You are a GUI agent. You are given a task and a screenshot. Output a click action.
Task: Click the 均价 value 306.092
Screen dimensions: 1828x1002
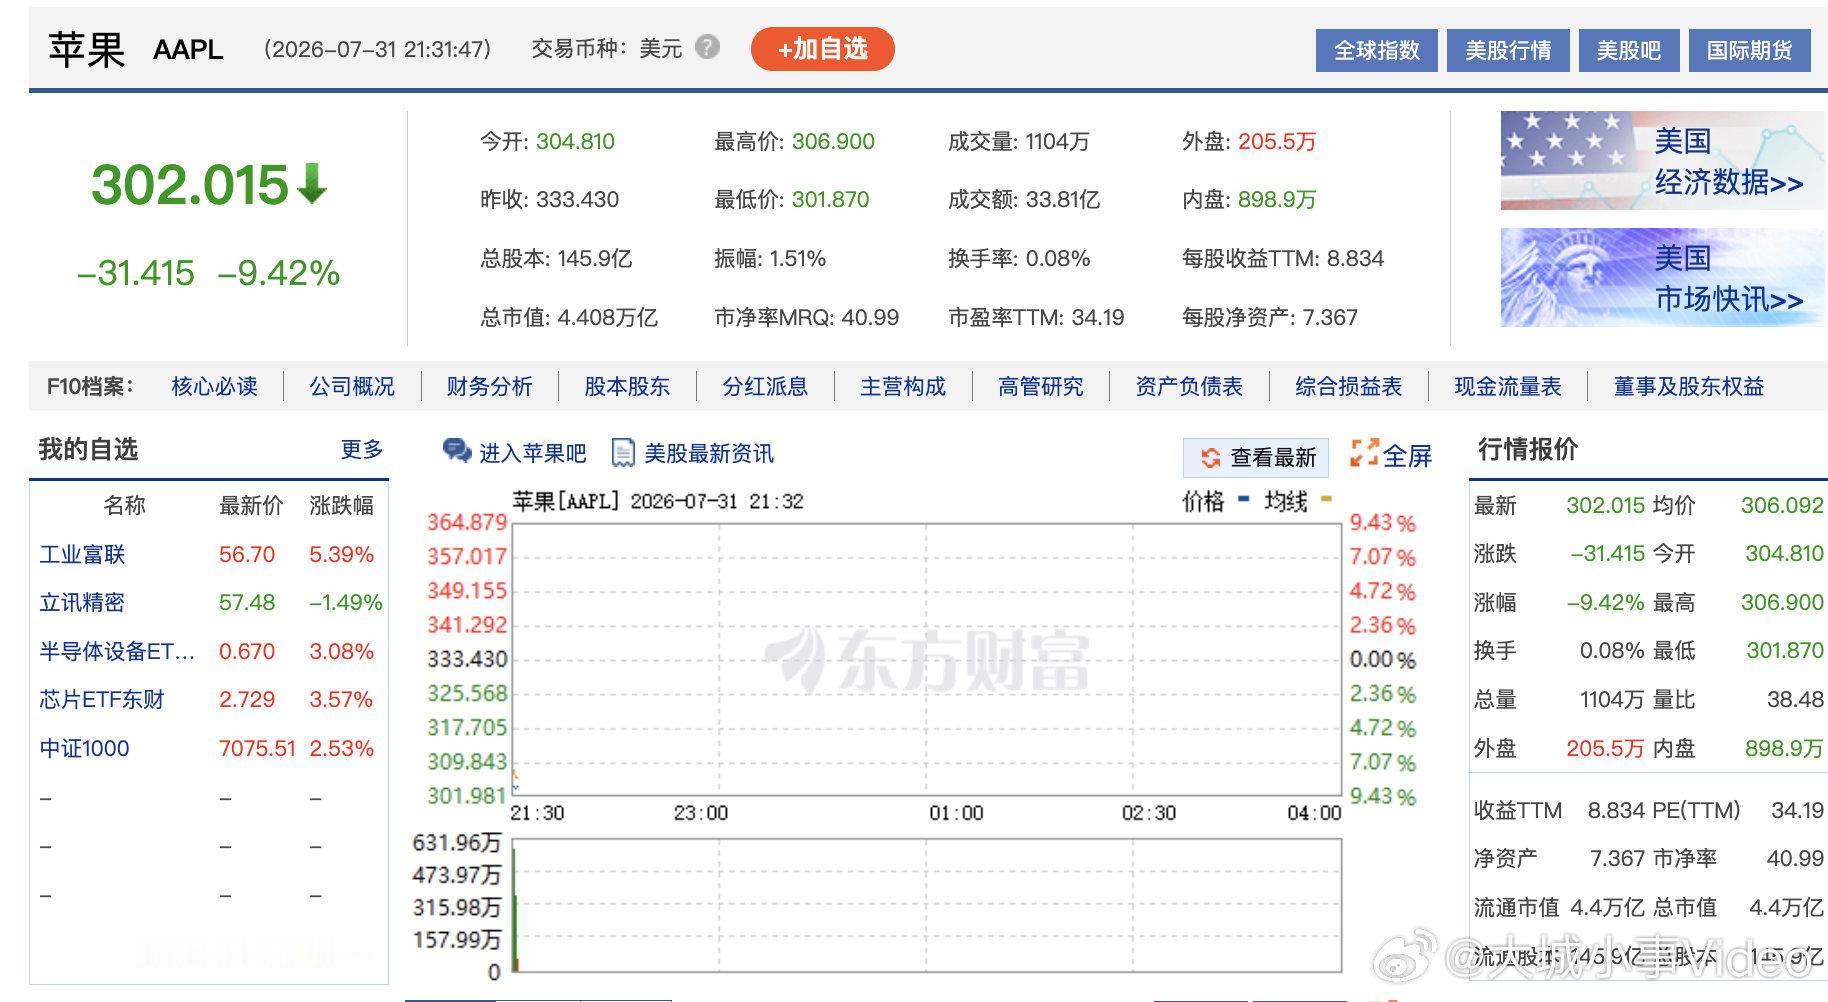tap(1782, 505)
